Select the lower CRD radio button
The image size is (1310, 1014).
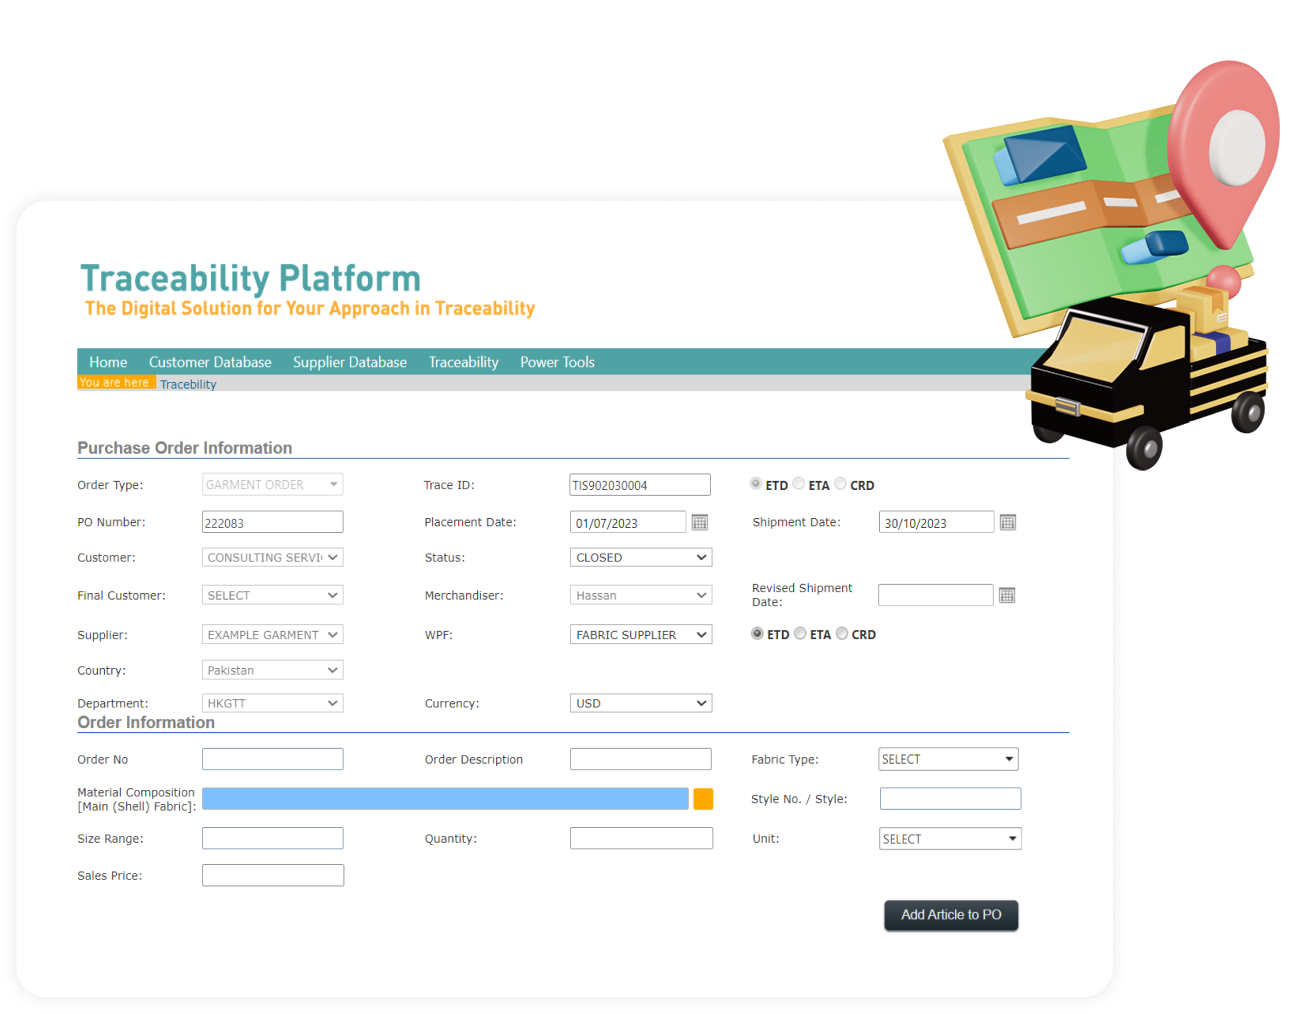point(842,633)
